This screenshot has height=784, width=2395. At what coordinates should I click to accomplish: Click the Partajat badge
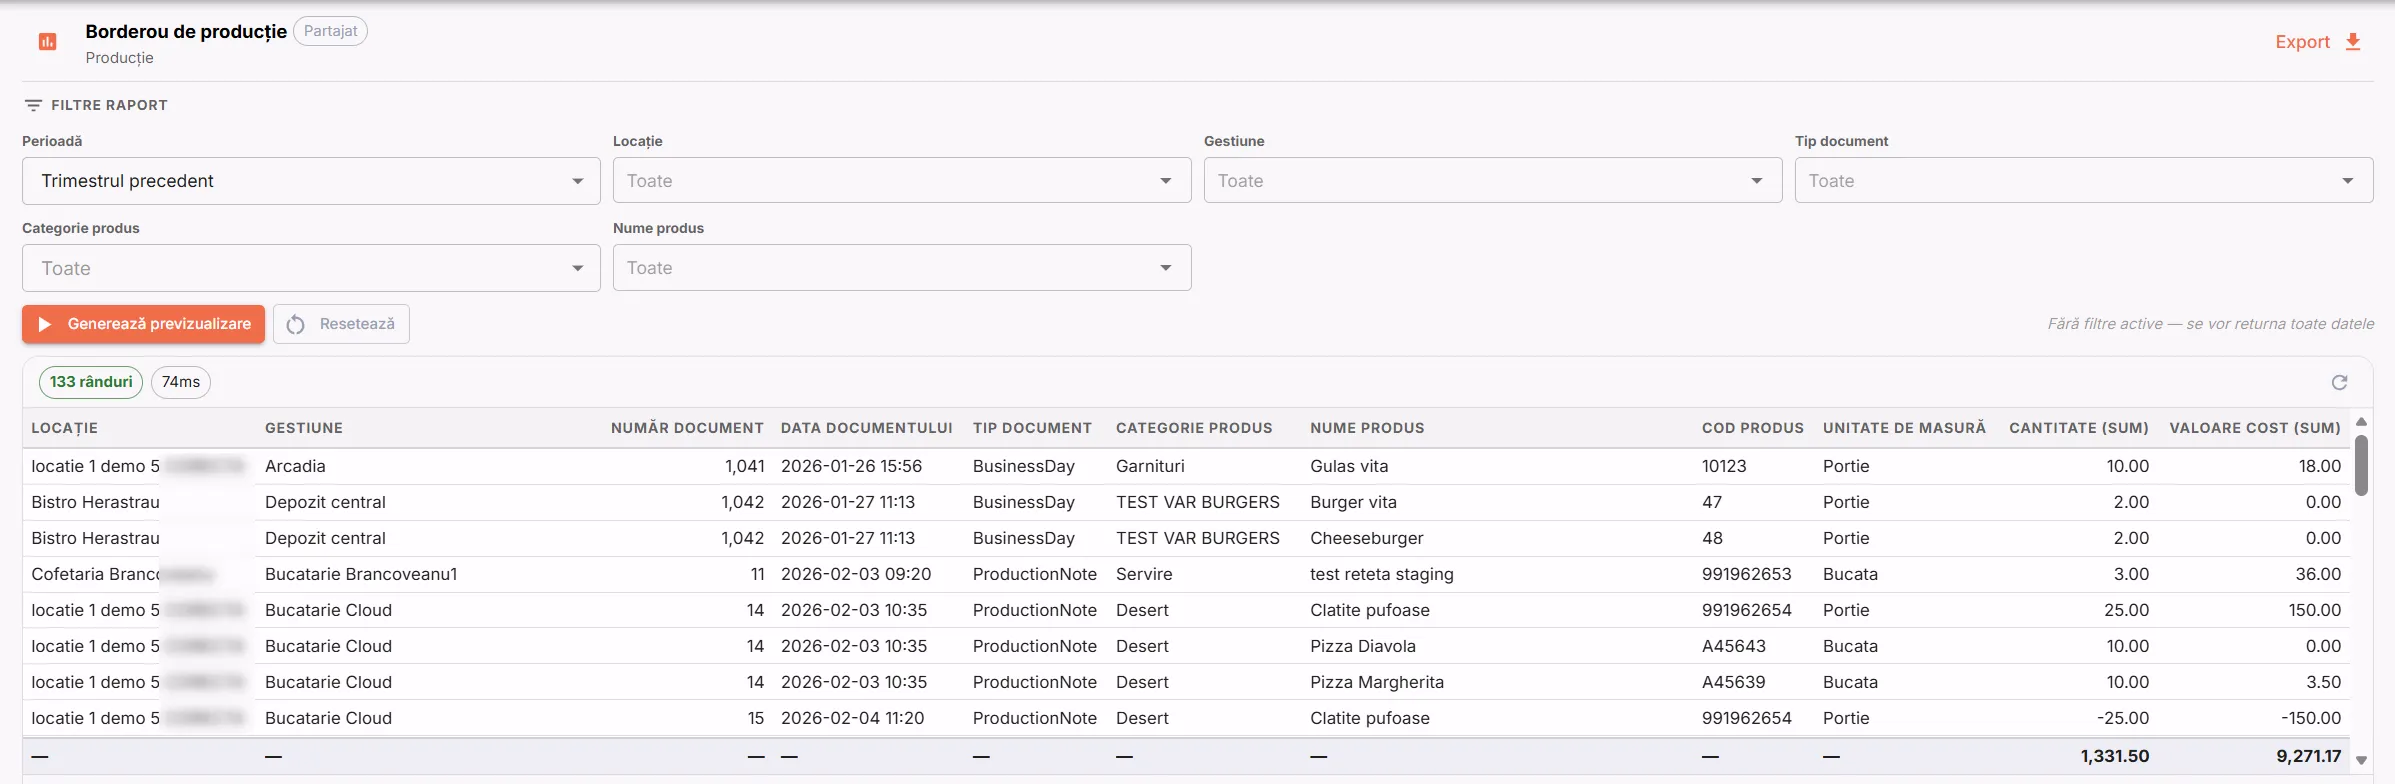point(330,31)
